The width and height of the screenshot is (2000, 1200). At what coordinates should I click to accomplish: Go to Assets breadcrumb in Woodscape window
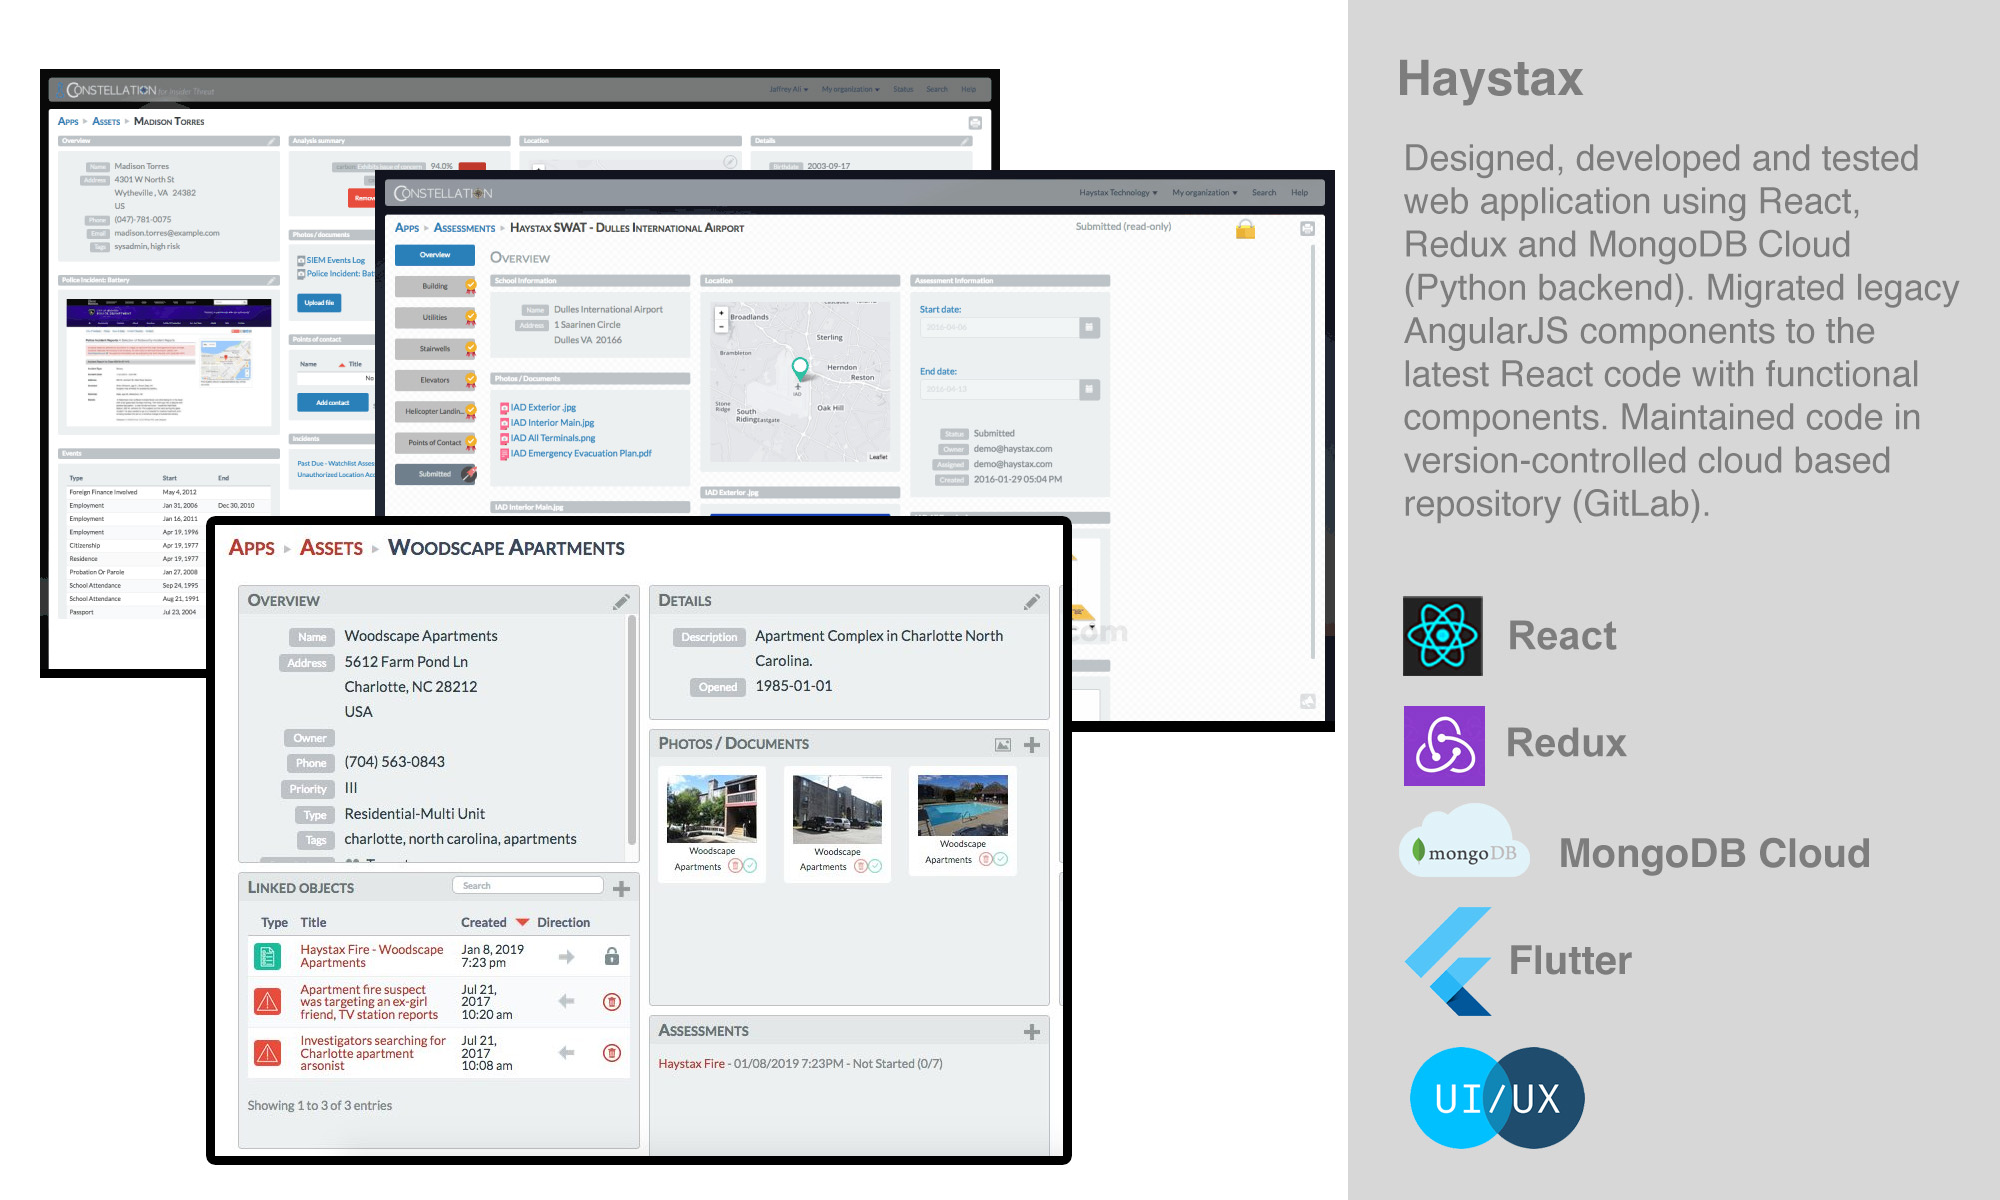(331, 548)
